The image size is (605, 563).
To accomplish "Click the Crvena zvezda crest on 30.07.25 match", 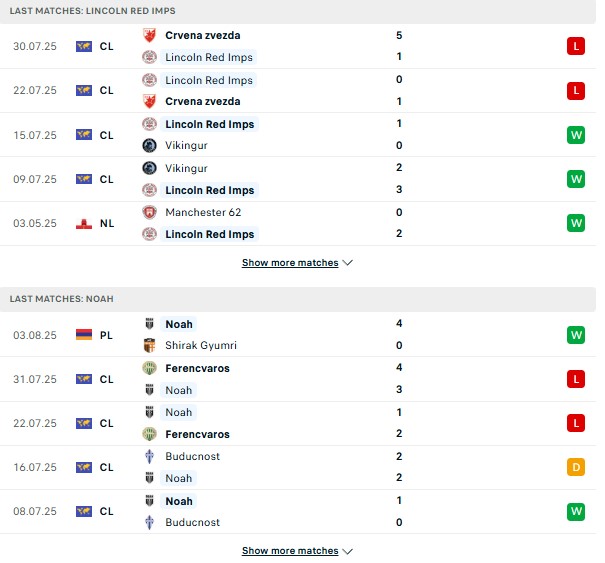I will pyautogui.click(x=149, y=36).
